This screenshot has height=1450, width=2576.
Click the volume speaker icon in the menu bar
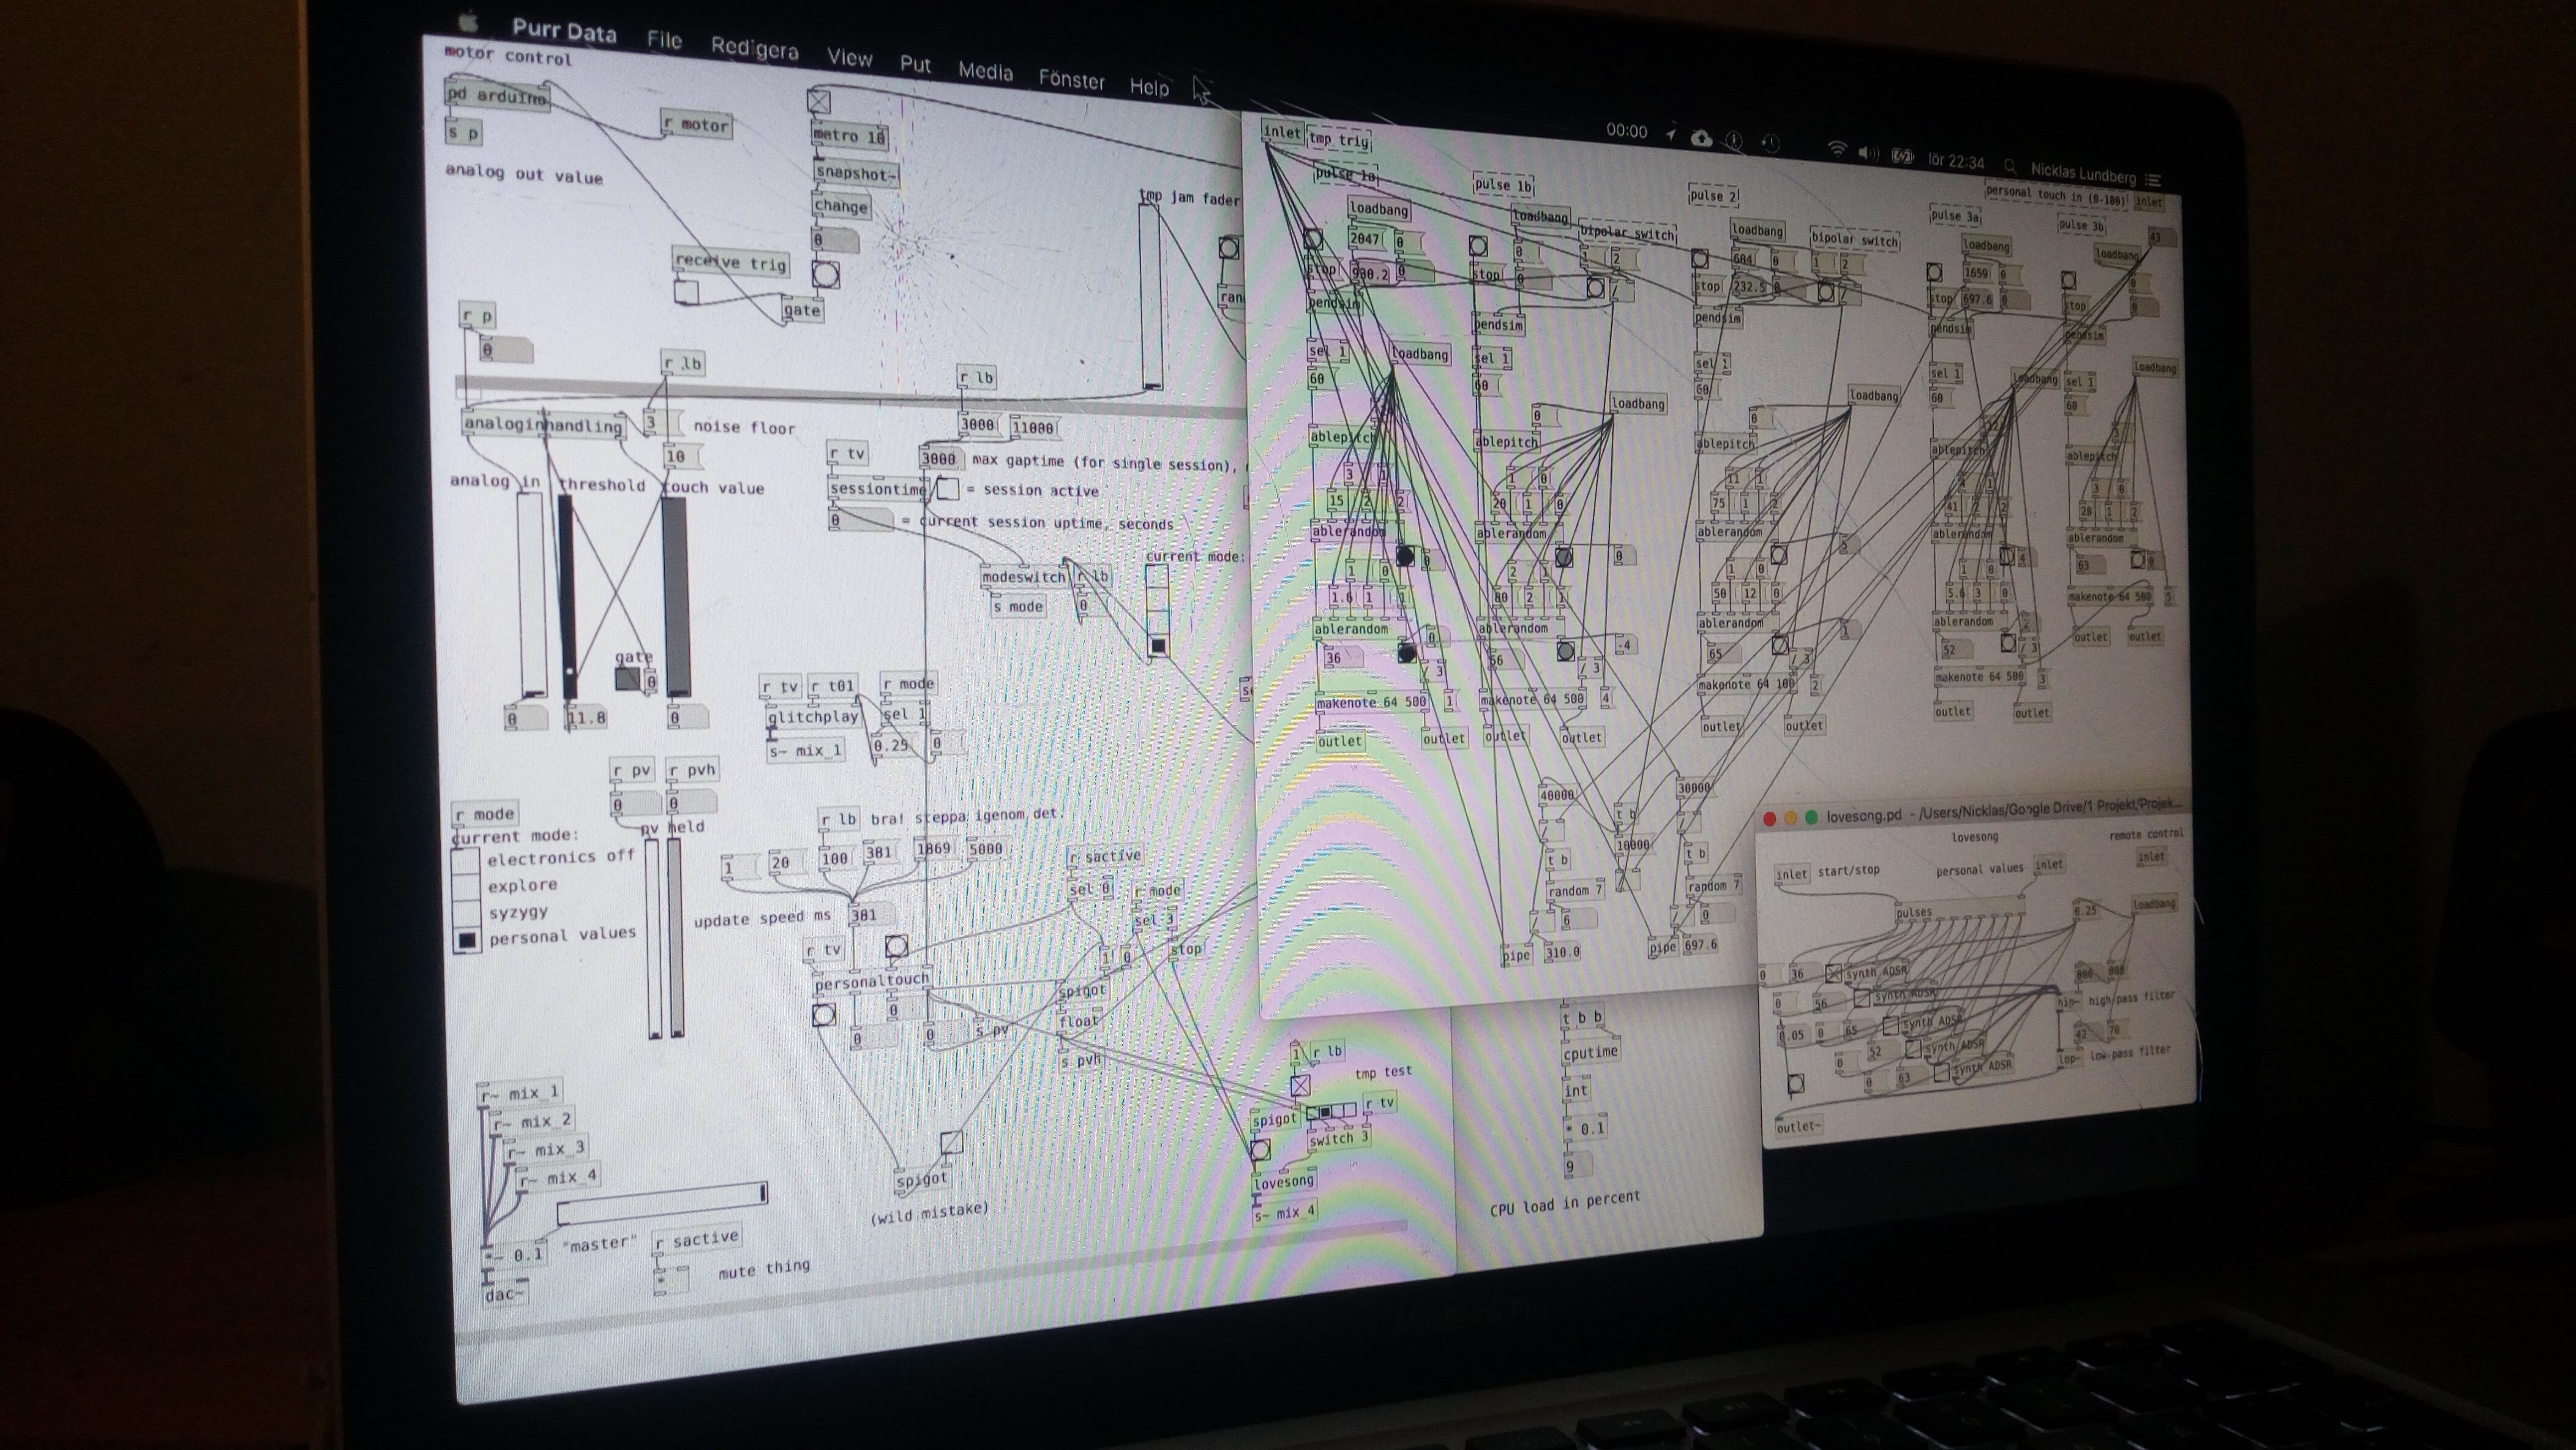click(x=1867, y=153)
